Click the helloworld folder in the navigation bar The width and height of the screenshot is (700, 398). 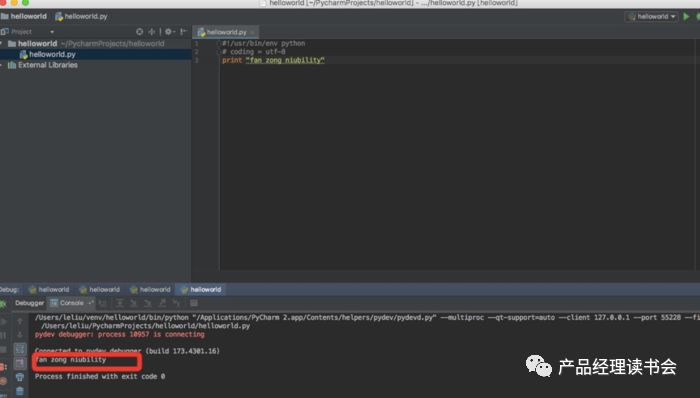pyautogui.click(x=24, y=17)
